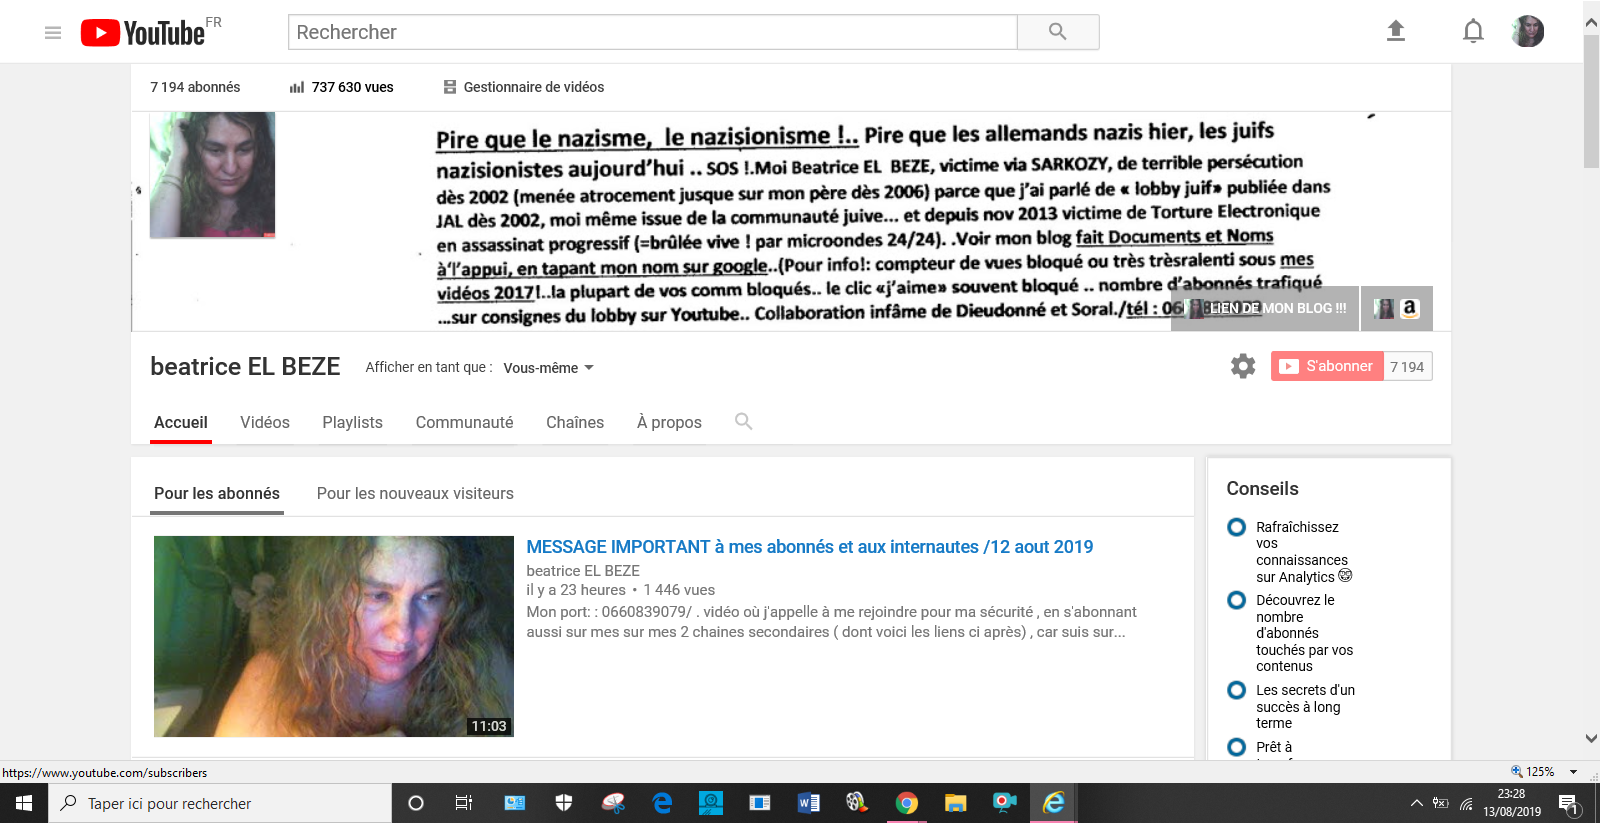The width and height of the screenshot is (1600, 823).
Task: Click the Conseils heading
Action: click(x=1262, y=489)
